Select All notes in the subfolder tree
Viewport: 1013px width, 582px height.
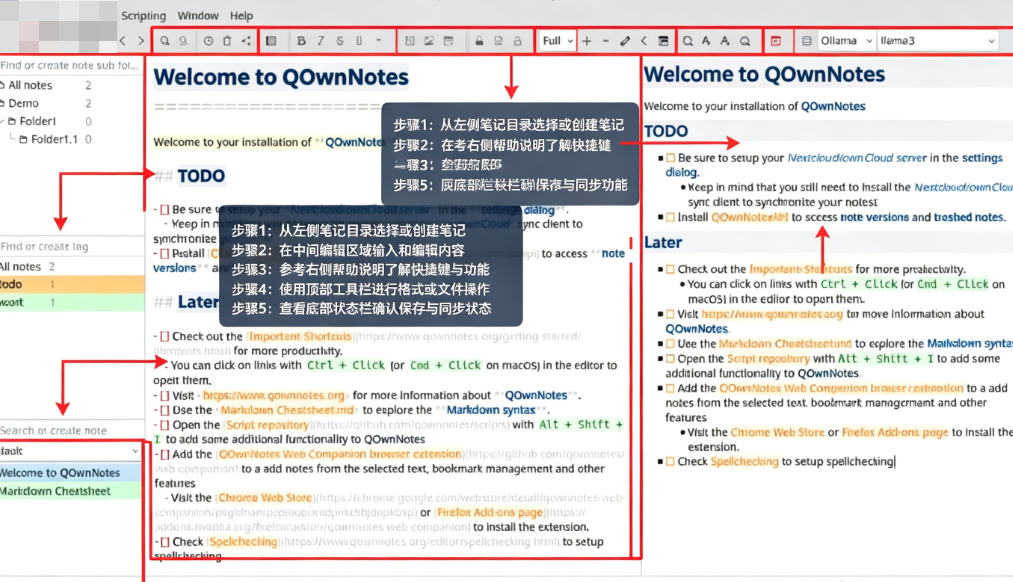click(x=30, y=85)
